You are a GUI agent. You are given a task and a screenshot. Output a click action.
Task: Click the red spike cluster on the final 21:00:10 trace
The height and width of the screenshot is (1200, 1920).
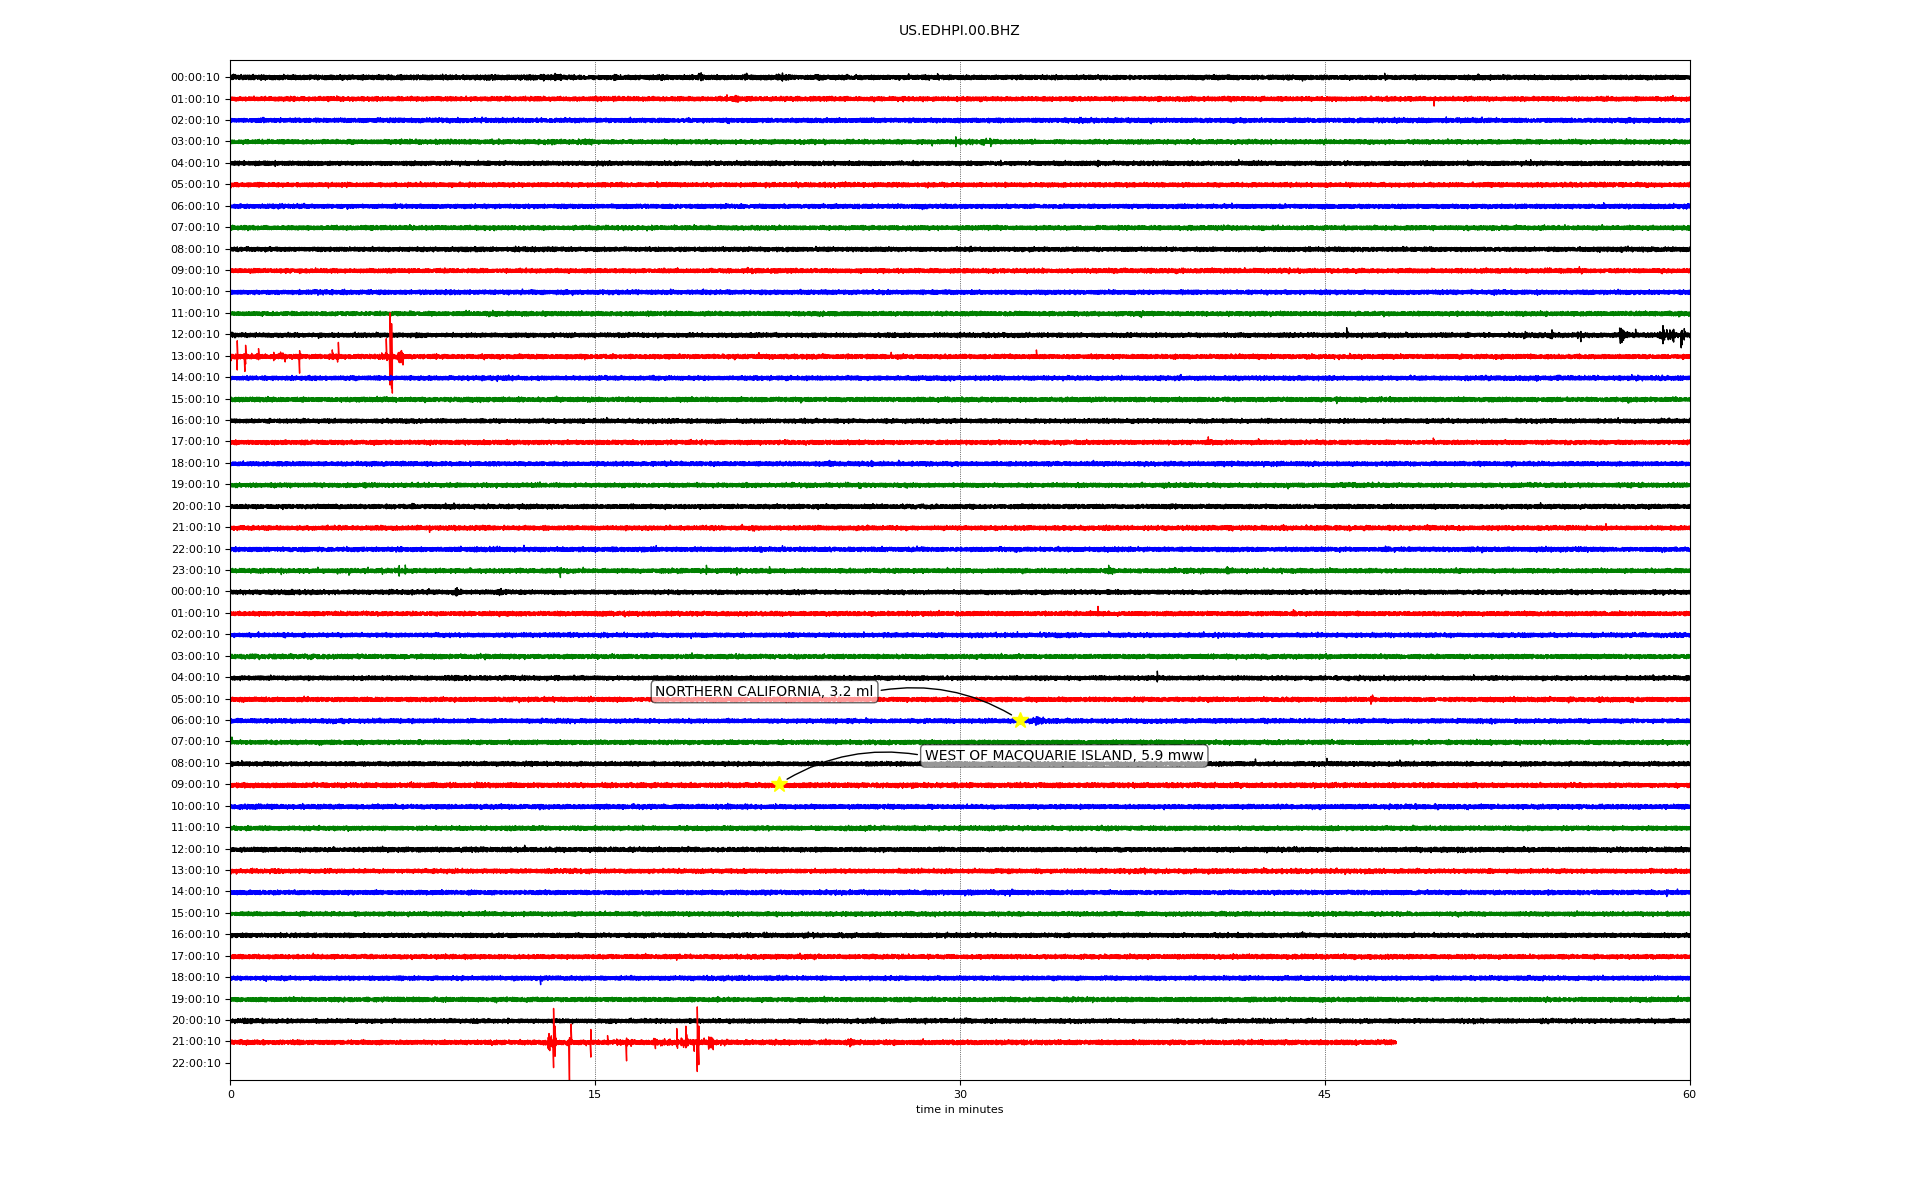pos(630,1042)
